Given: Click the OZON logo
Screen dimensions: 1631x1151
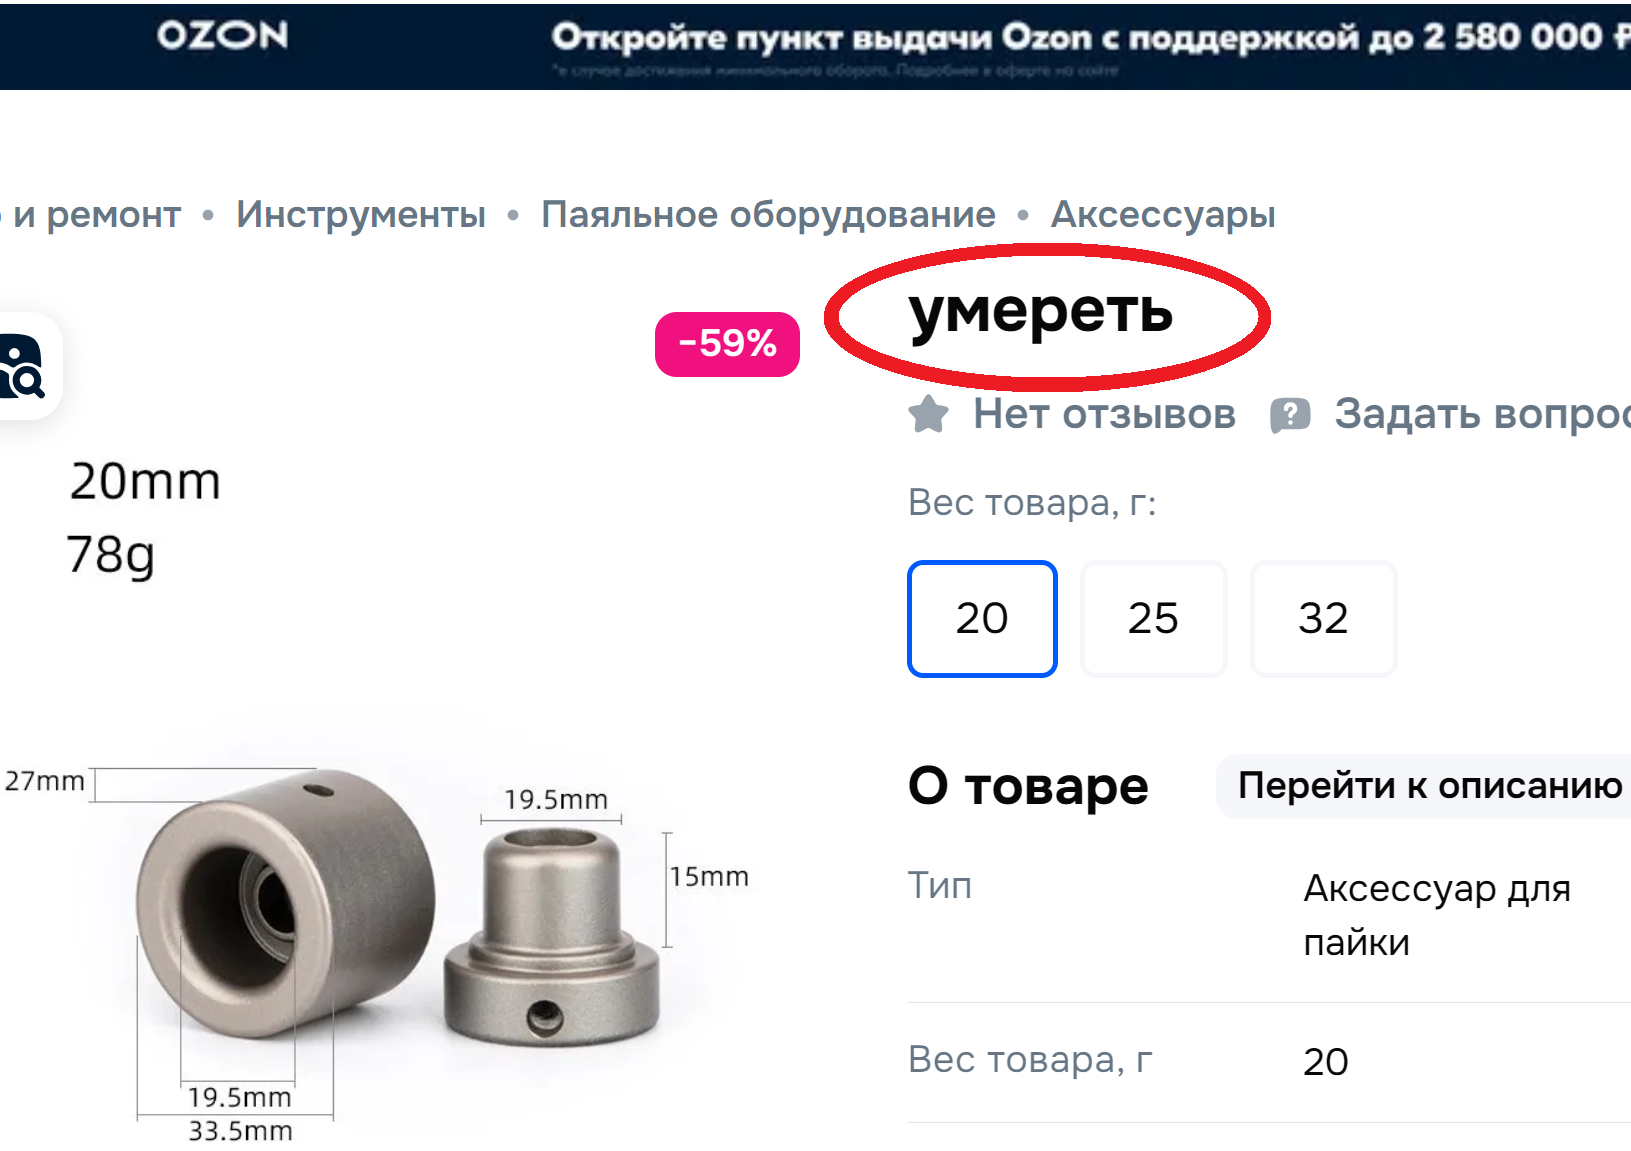Looking at the screenshot, I should point(222,36).
